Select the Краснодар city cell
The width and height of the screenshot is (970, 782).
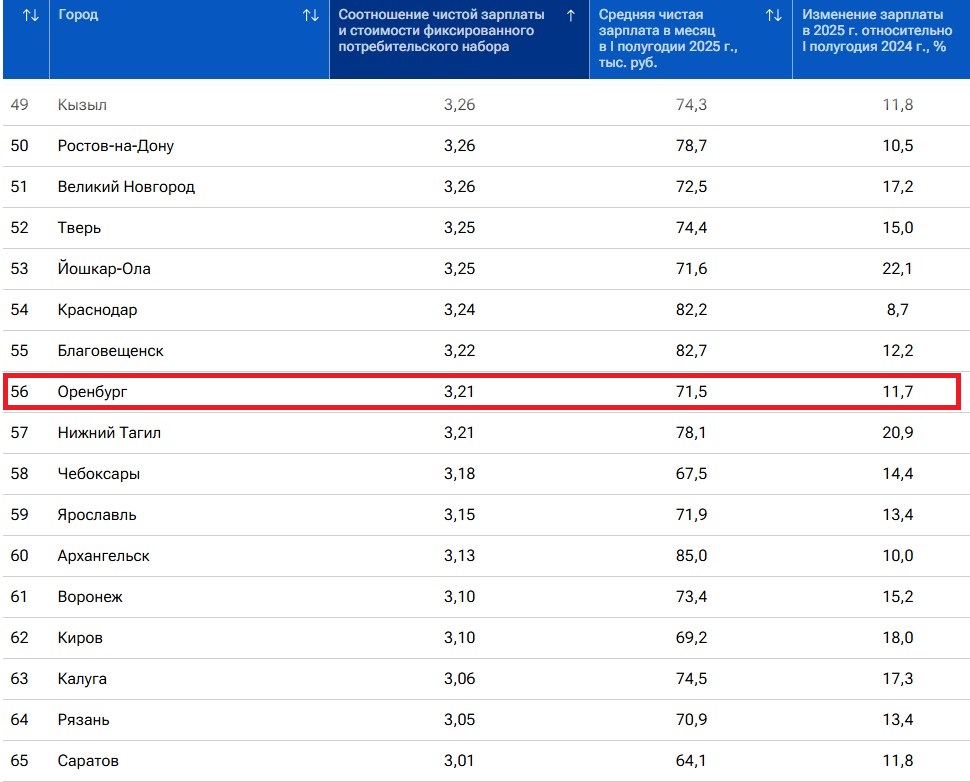click(x=97, y=310)
